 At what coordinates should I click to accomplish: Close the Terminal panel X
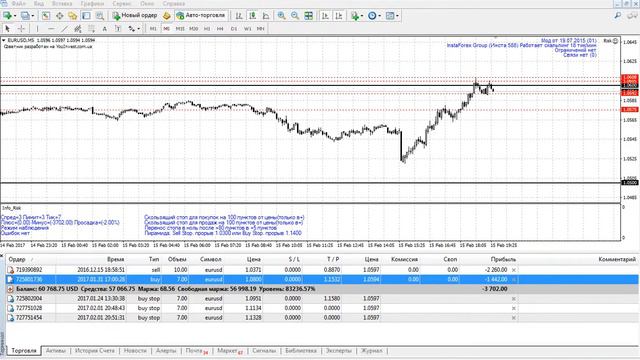coord(2,255)
